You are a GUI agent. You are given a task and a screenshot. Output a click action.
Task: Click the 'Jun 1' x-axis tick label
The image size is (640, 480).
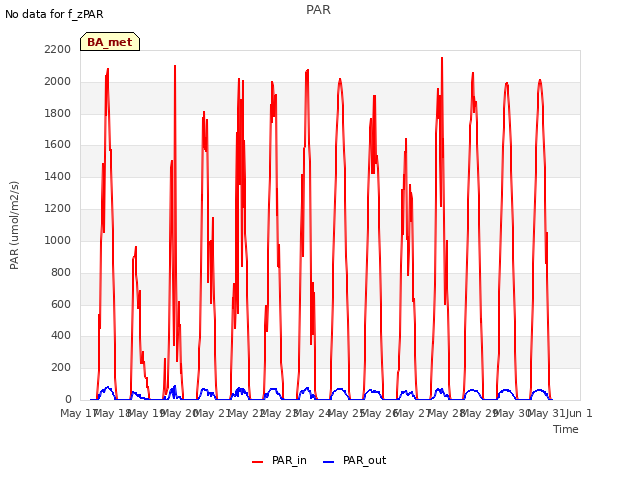[x=579, y=413]
